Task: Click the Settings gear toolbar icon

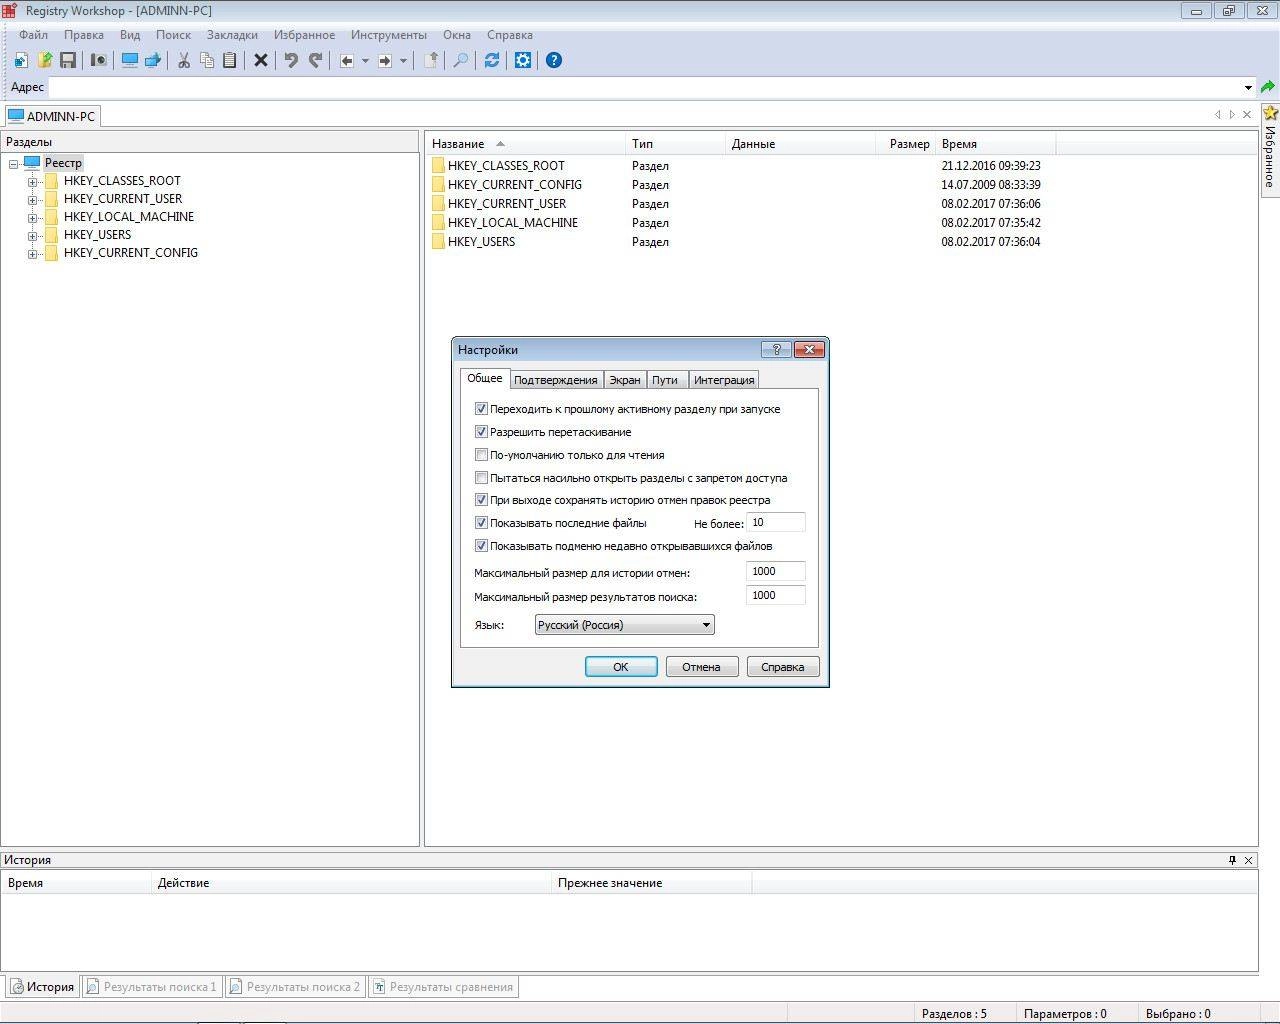Action: point(523,60)
